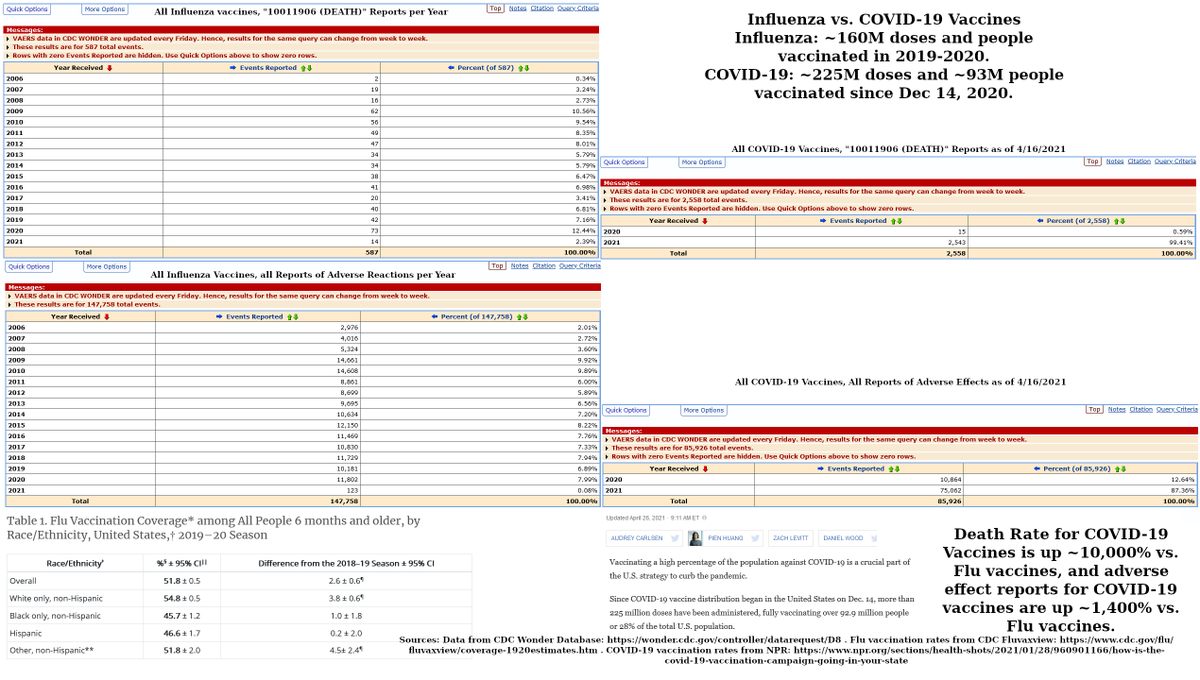Select the 14,661 cell in influenza adverse table
The height and width of the screenshot is (680, 1200).
click(x=260, y=358)
